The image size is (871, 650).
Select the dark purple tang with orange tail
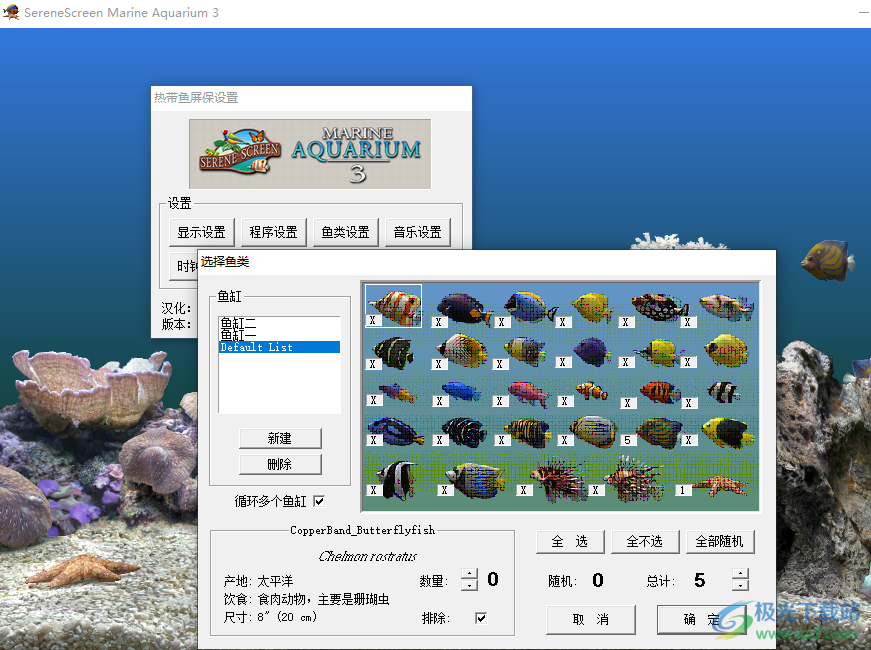[462, 308]
